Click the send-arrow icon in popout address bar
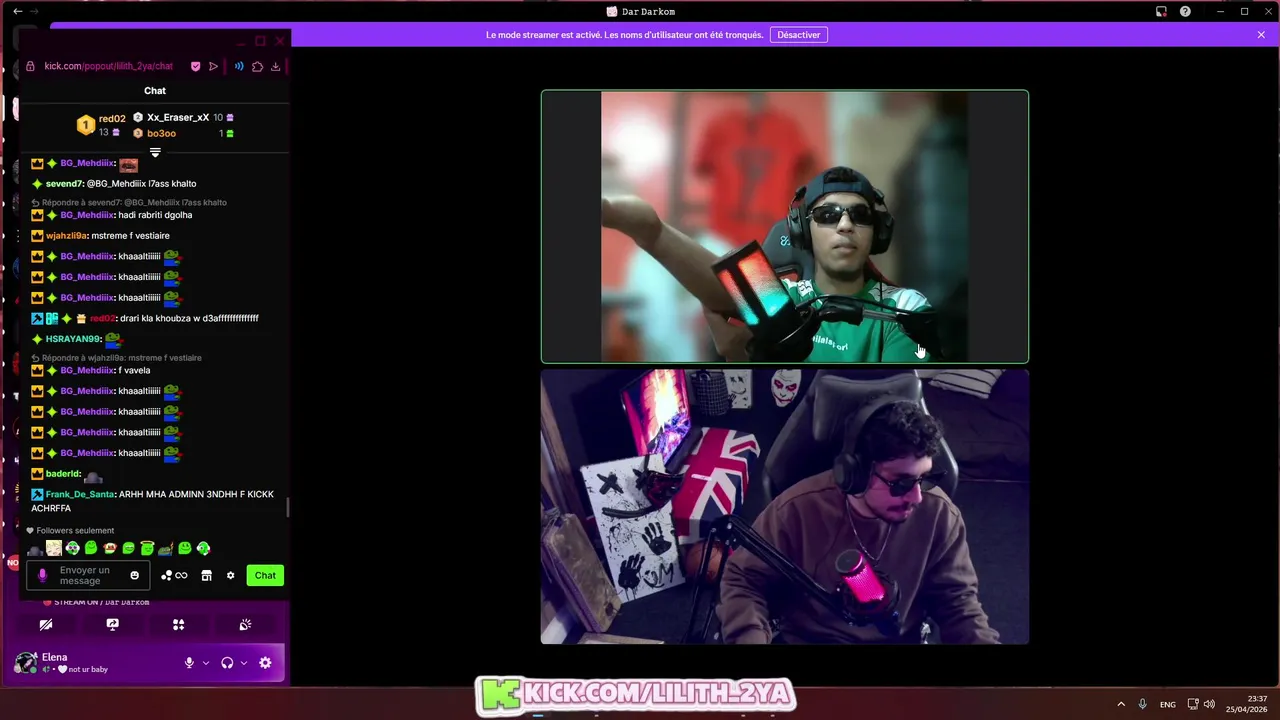This screenshot has height=720, width=1280. 213,66
